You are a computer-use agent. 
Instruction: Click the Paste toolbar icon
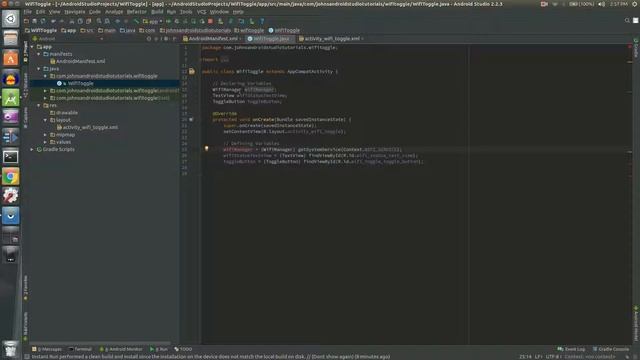tap(89, 21)
